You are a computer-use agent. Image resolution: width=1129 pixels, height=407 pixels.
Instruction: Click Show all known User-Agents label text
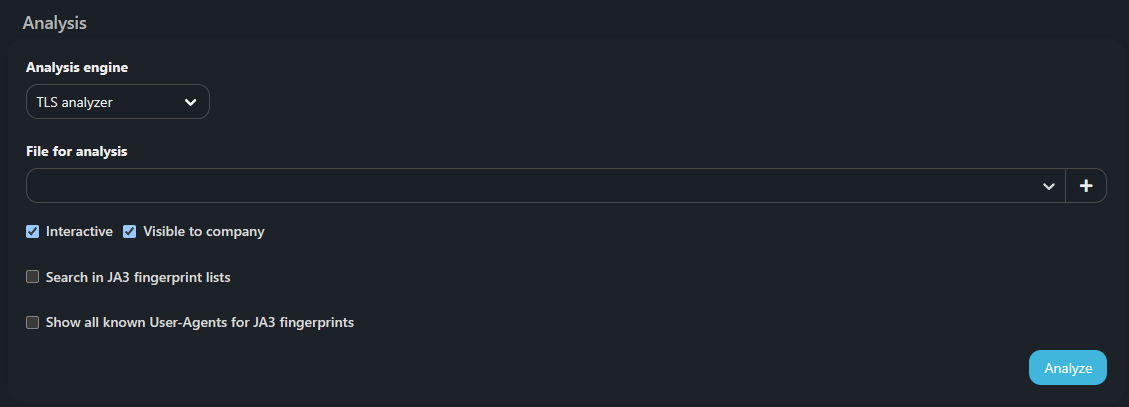200,323
